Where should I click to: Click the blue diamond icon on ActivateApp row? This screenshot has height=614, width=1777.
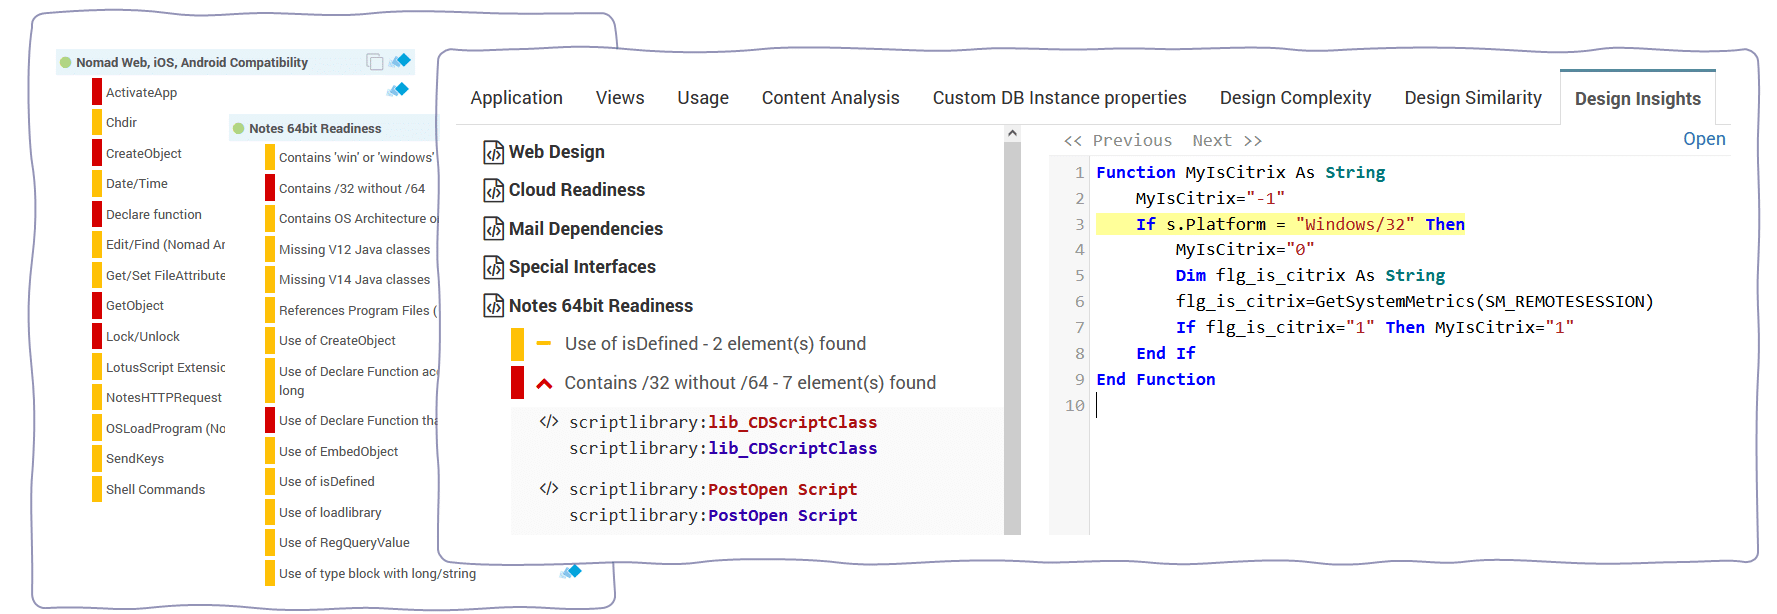[x=398, y=90]
